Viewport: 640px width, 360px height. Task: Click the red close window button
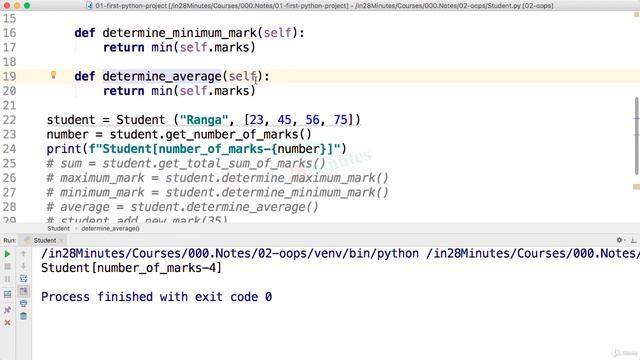7,6
